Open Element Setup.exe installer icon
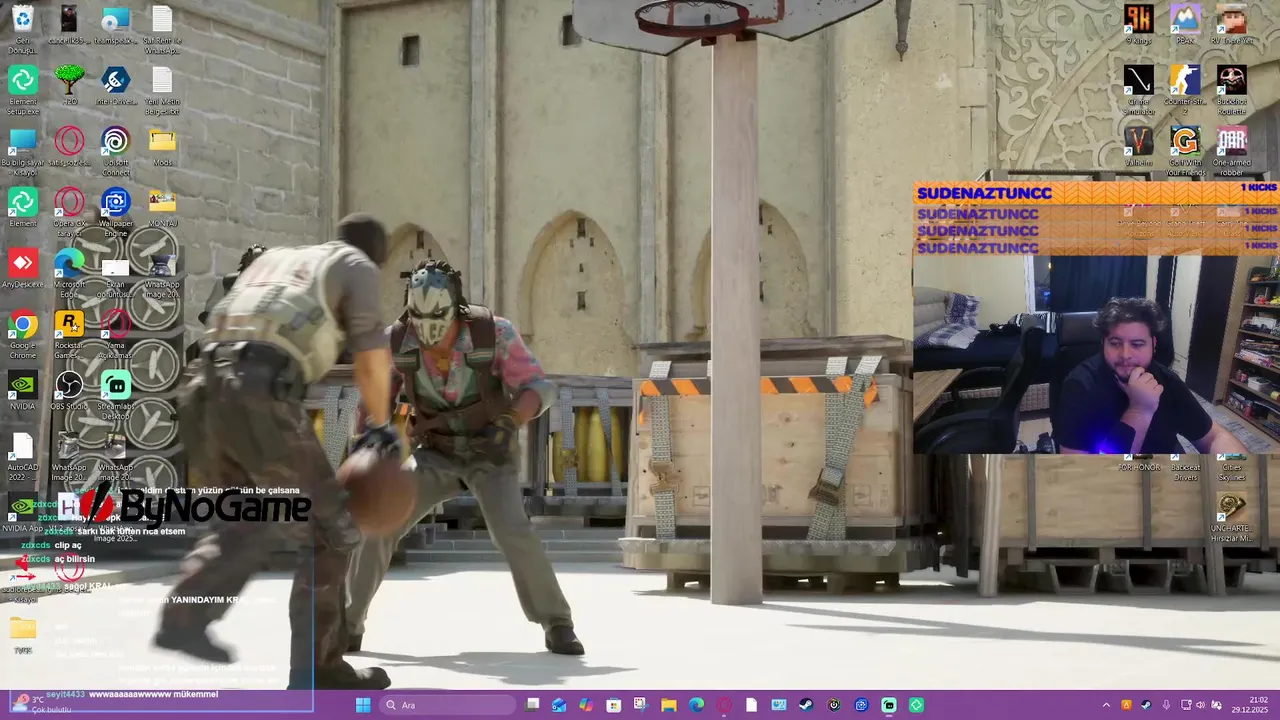This screenshot has width=1280, height=720. click(23, 89)
